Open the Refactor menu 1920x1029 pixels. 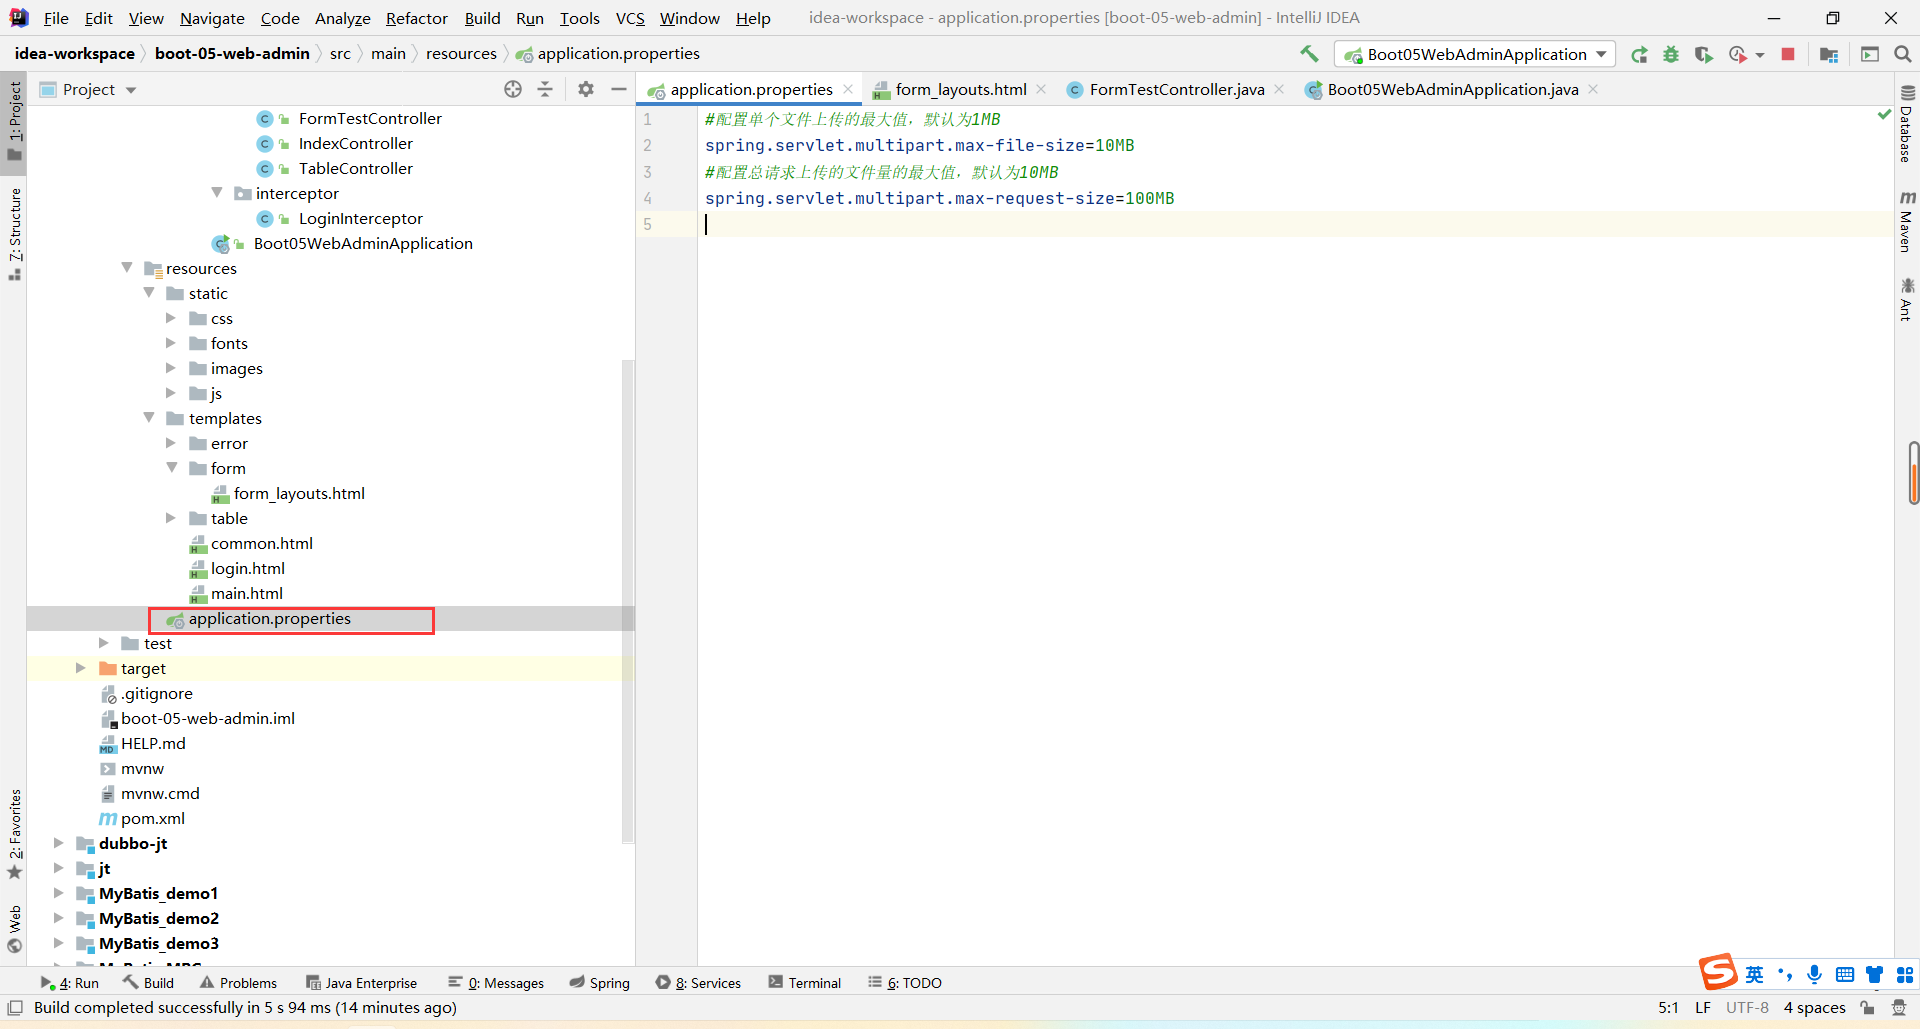click(x=416, y=18)
